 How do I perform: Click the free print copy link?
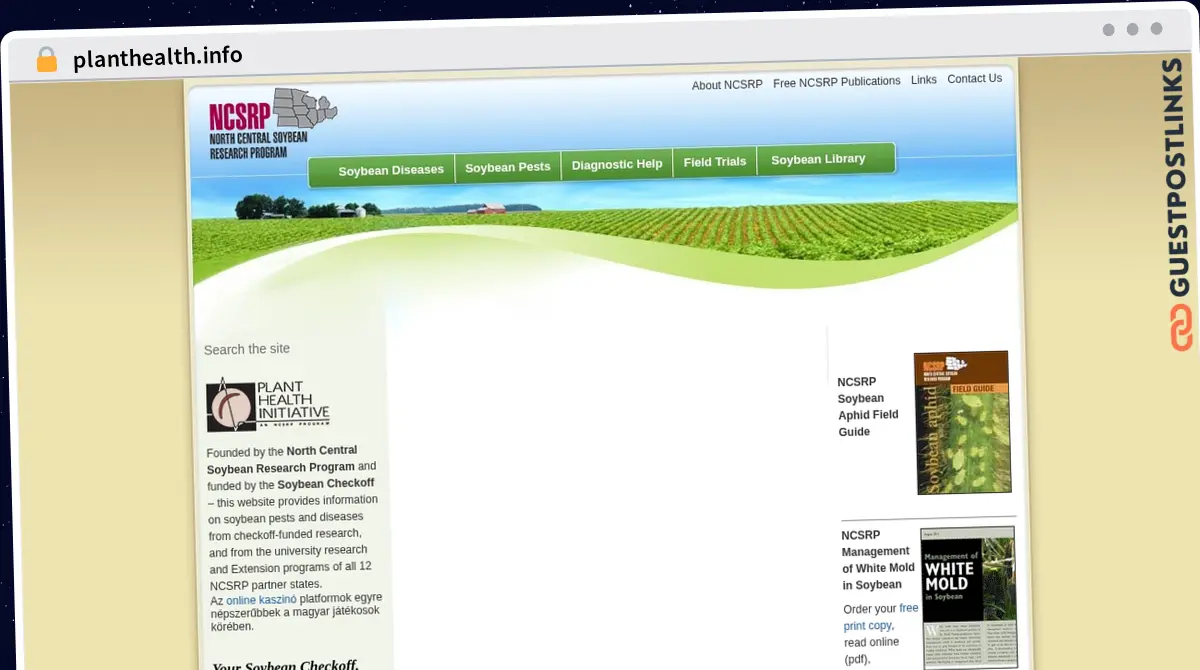(x=880, y=617)
